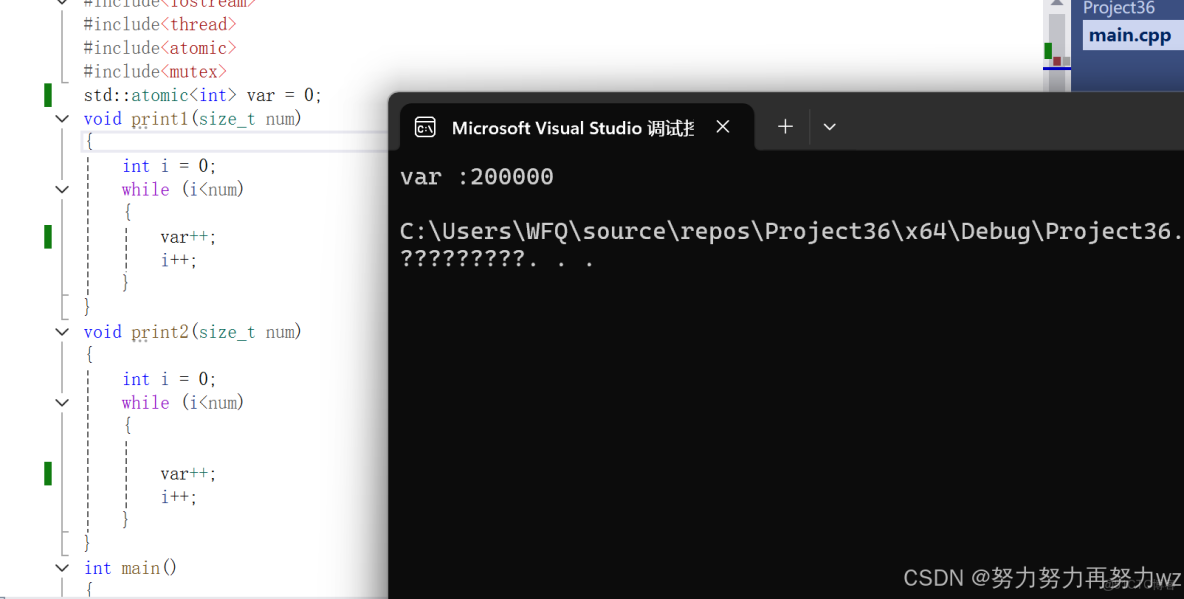Click the var :200000 output line
Viewport: 1184px width, 599px height.
[x=477, y=176]
